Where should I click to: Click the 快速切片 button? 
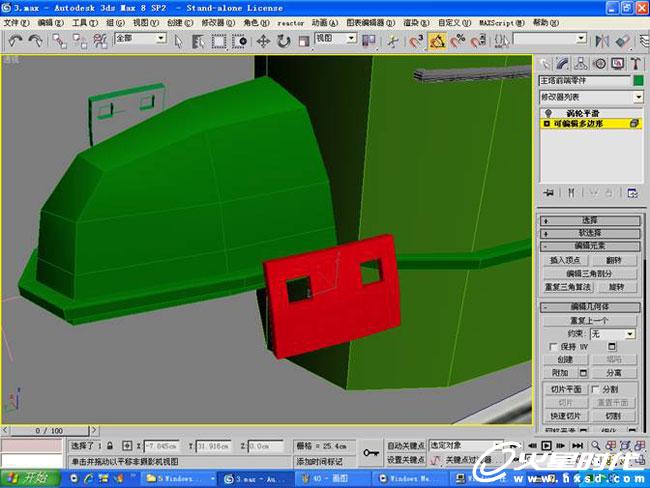(565, 416)
